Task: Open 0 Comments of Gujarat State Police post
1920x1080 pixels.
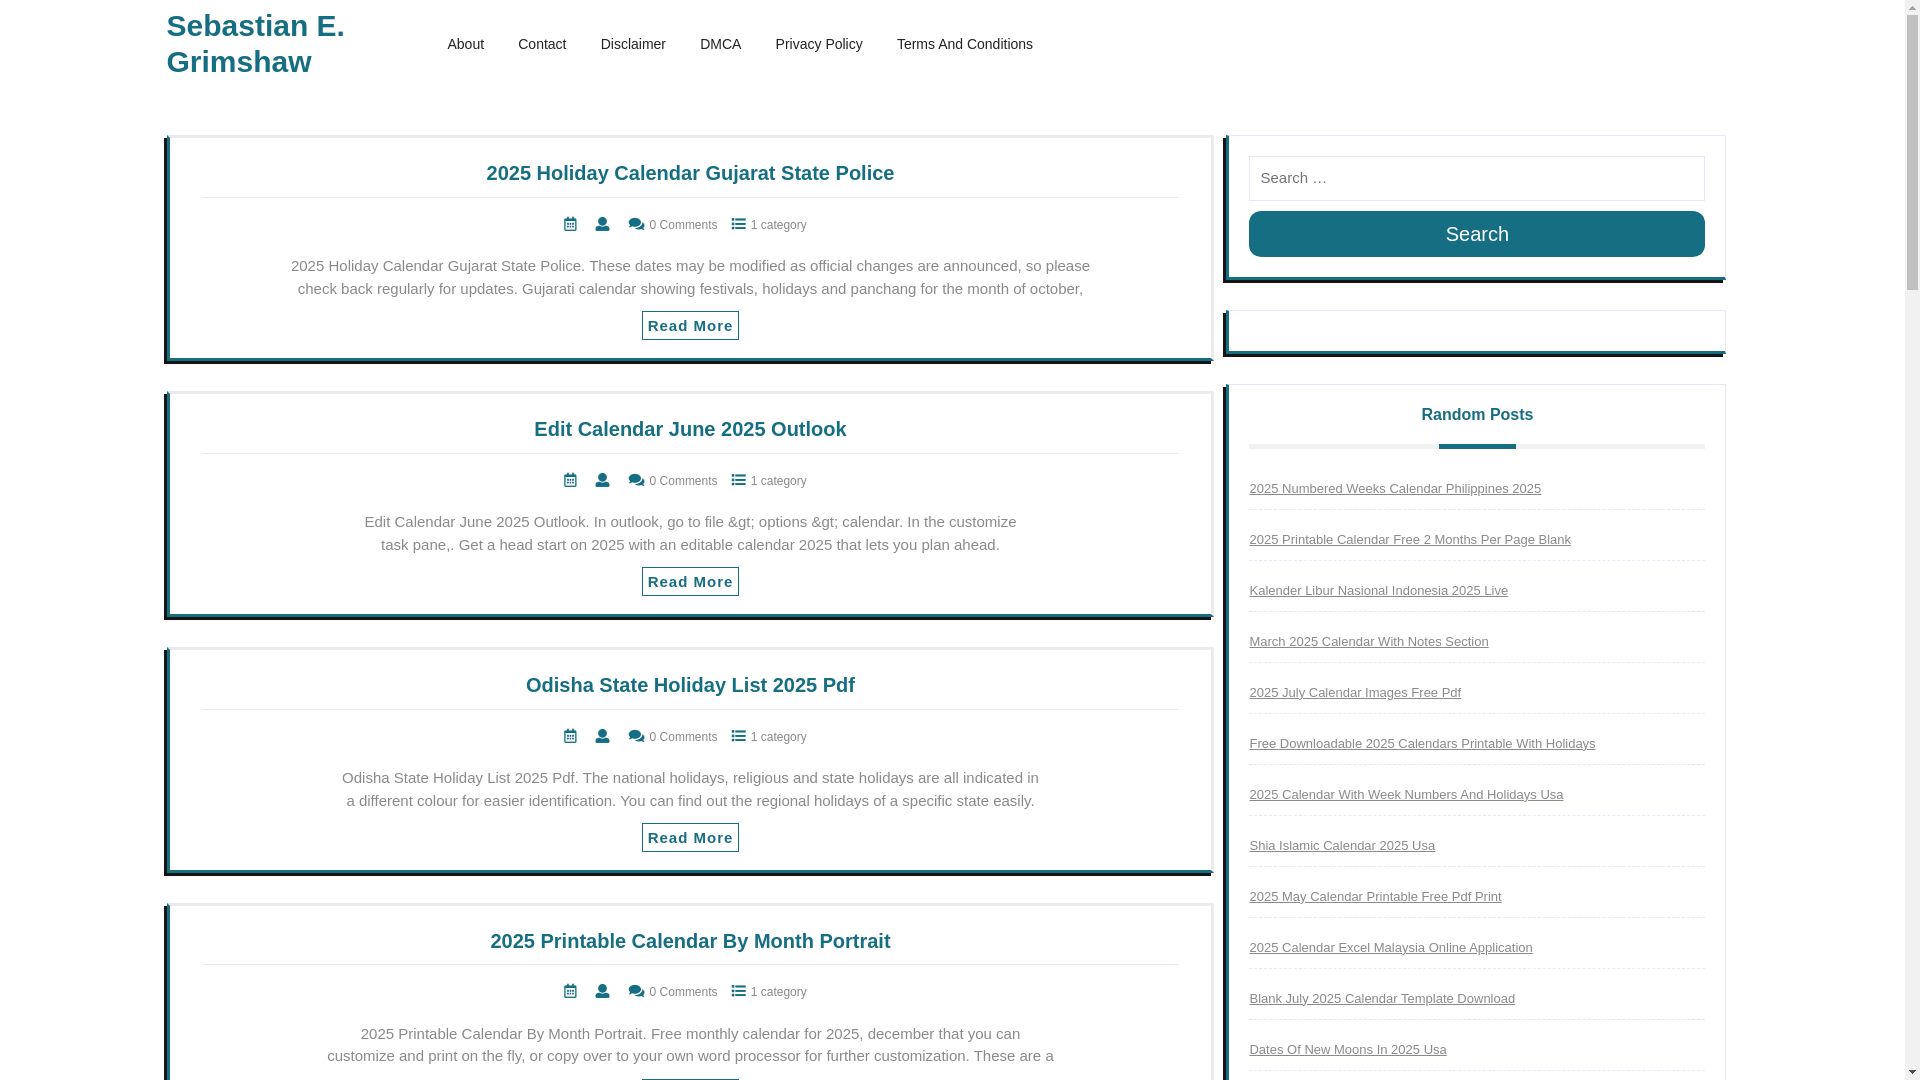Action: coord(683,225)
